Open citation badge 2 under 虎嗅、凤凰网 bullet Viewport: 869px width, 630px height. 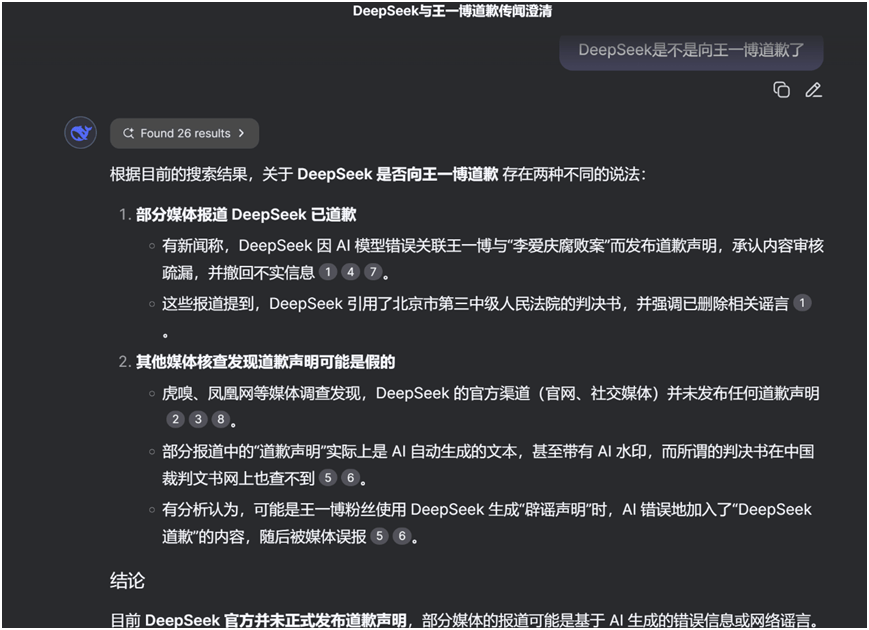pos(175,419)
